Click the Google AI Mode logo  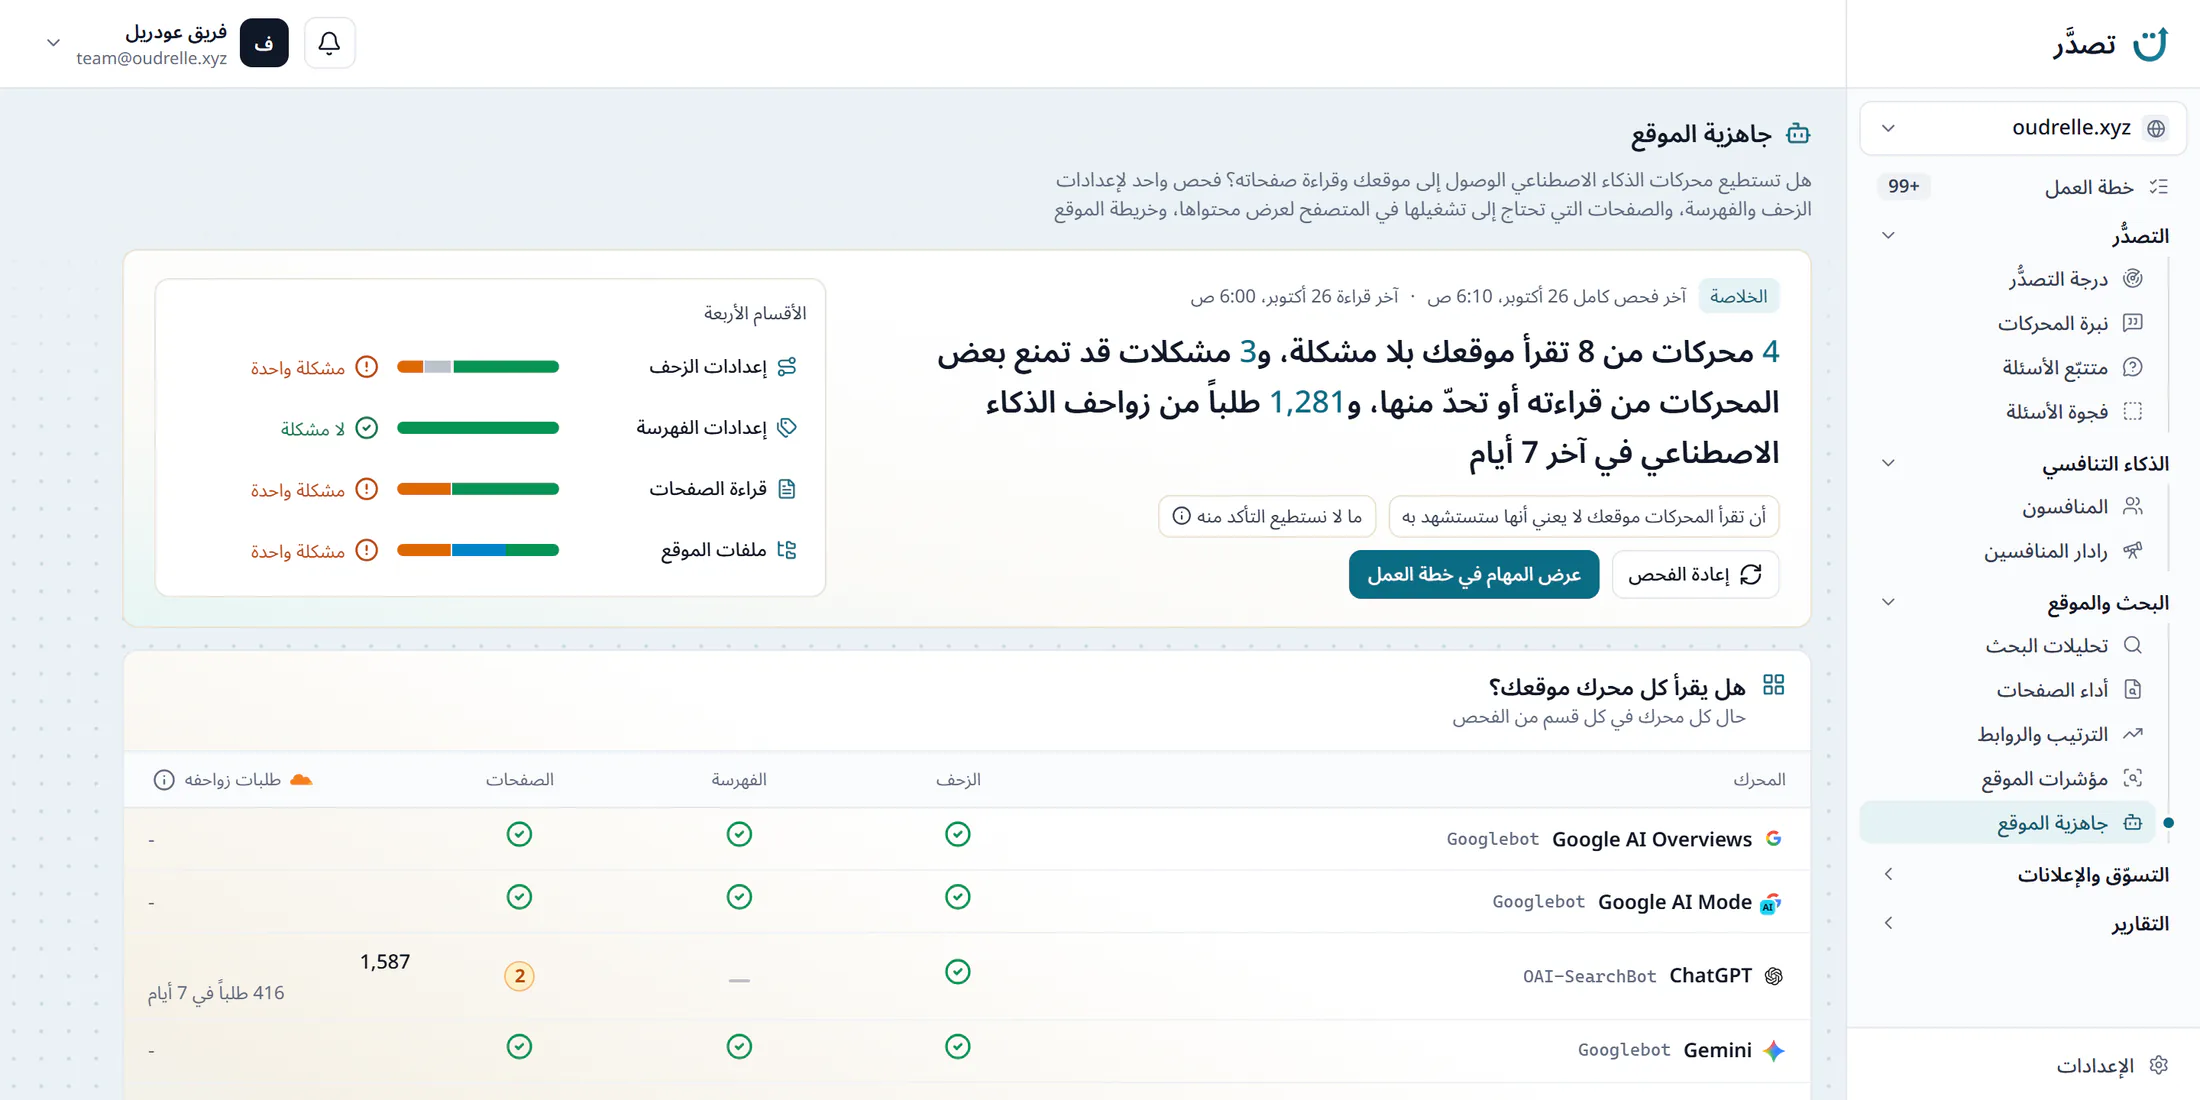[x=1770, y=903]
